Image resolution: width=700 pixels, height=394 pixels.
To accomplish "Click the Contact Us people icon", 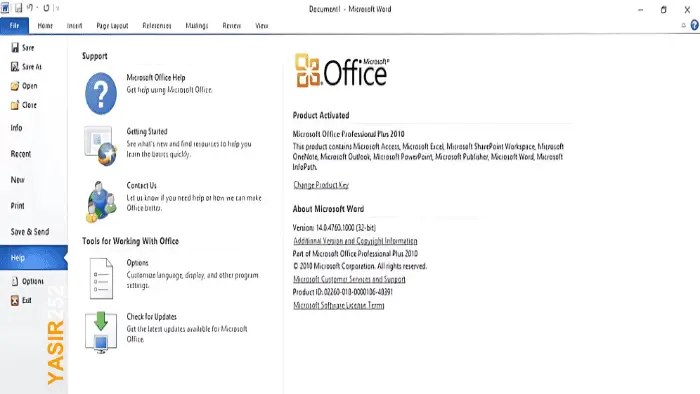I will [x=101, y=201].
